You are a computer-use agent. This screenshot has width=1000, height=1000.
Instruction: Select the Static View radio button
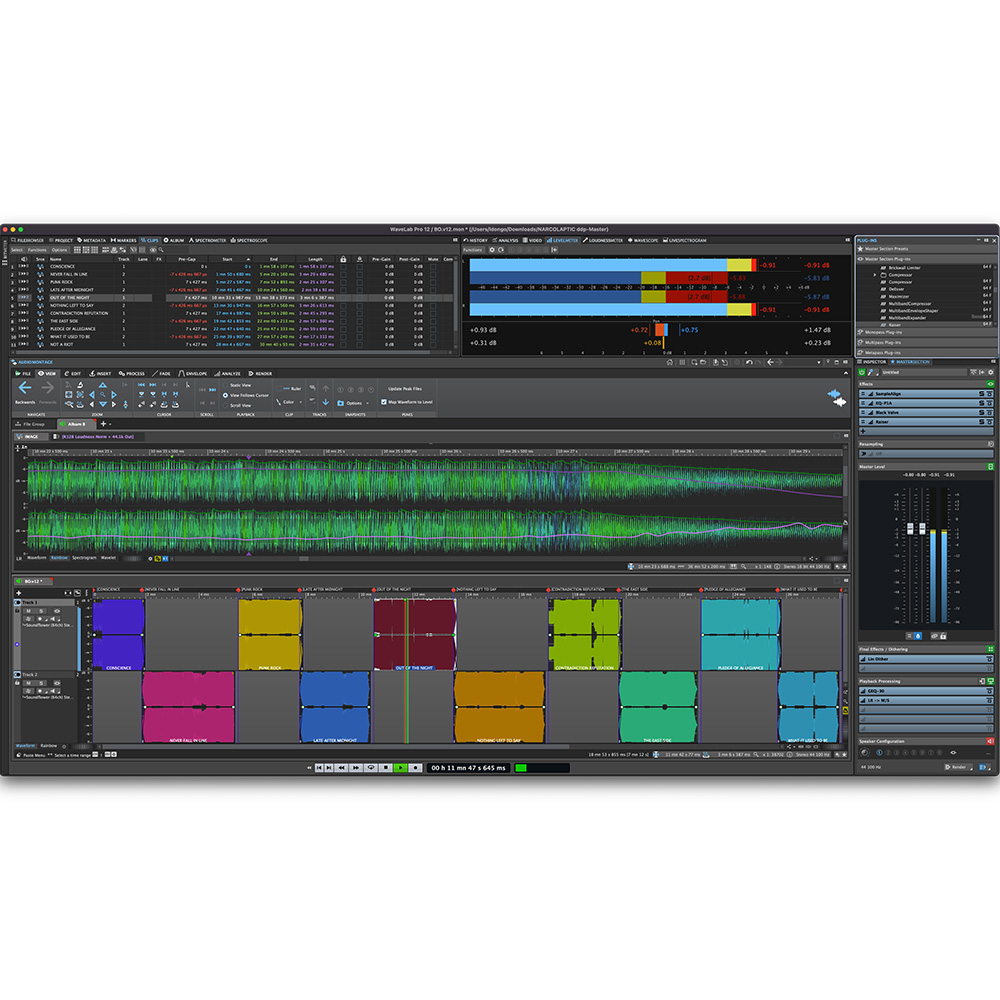pos(226,385)
